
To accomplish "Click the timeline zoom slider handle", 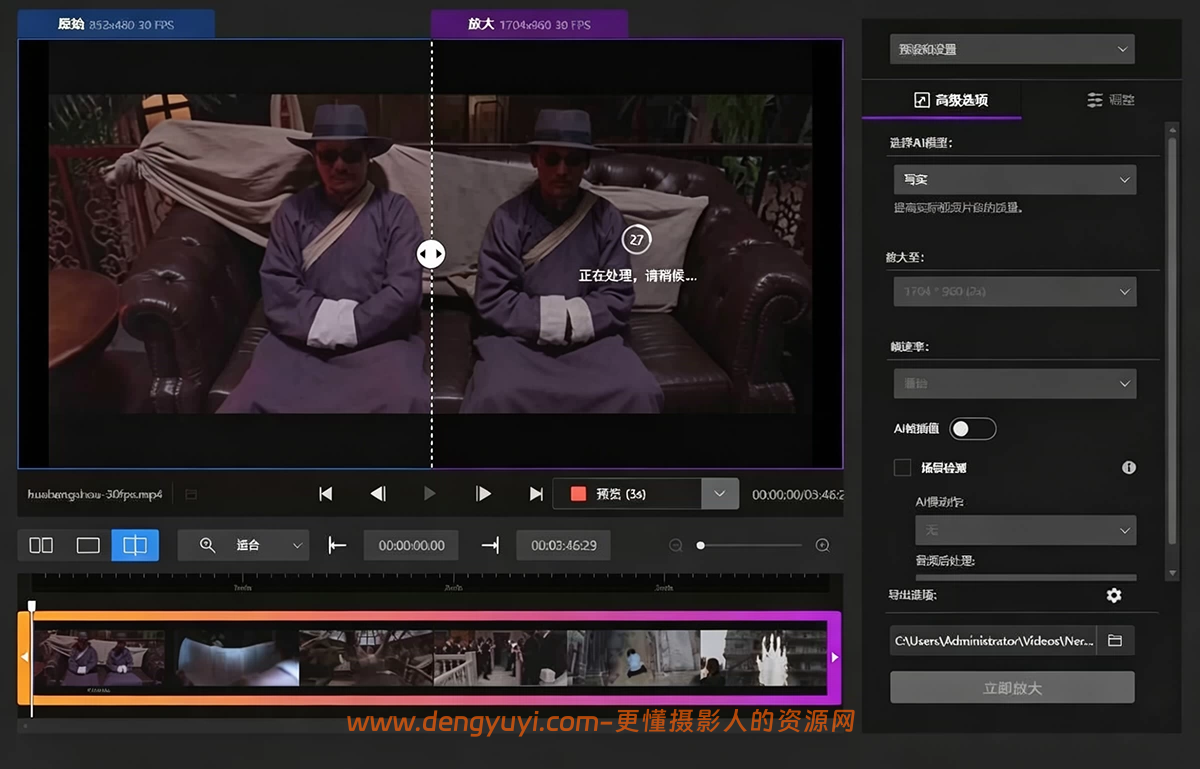I will [701, 545].
